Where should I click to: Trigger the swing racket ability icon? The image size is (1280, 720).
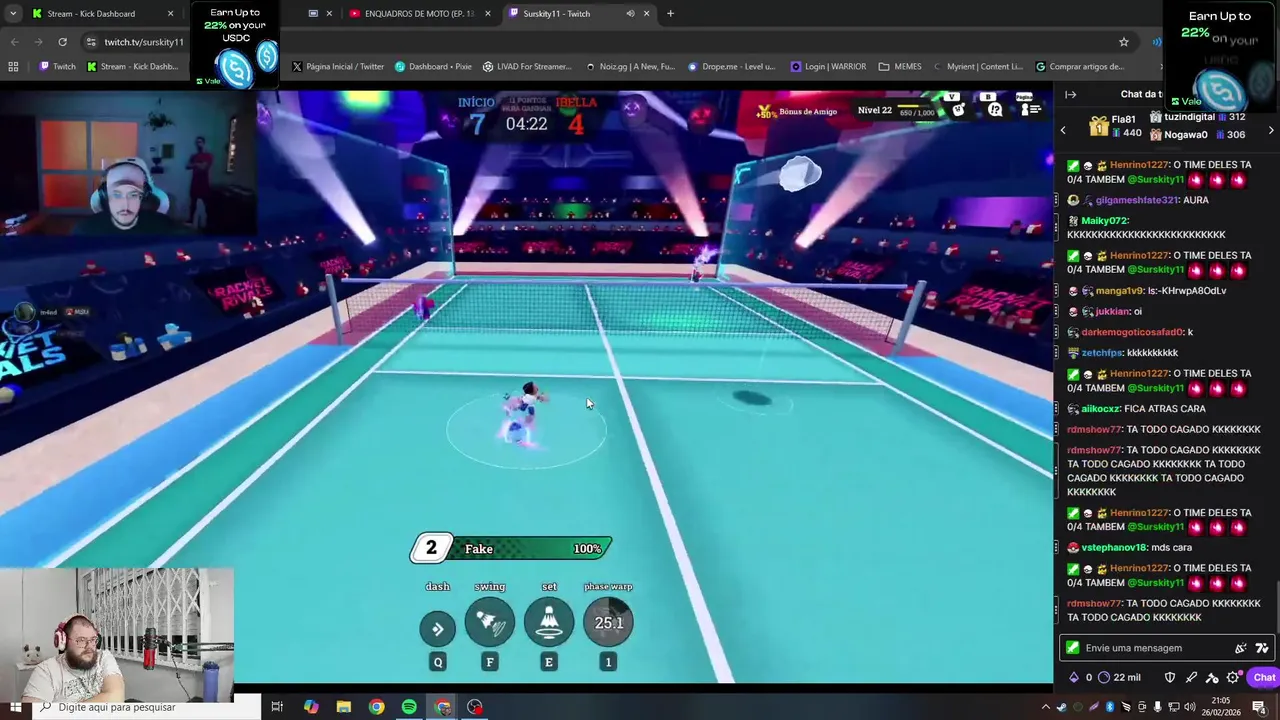point(490,623)
